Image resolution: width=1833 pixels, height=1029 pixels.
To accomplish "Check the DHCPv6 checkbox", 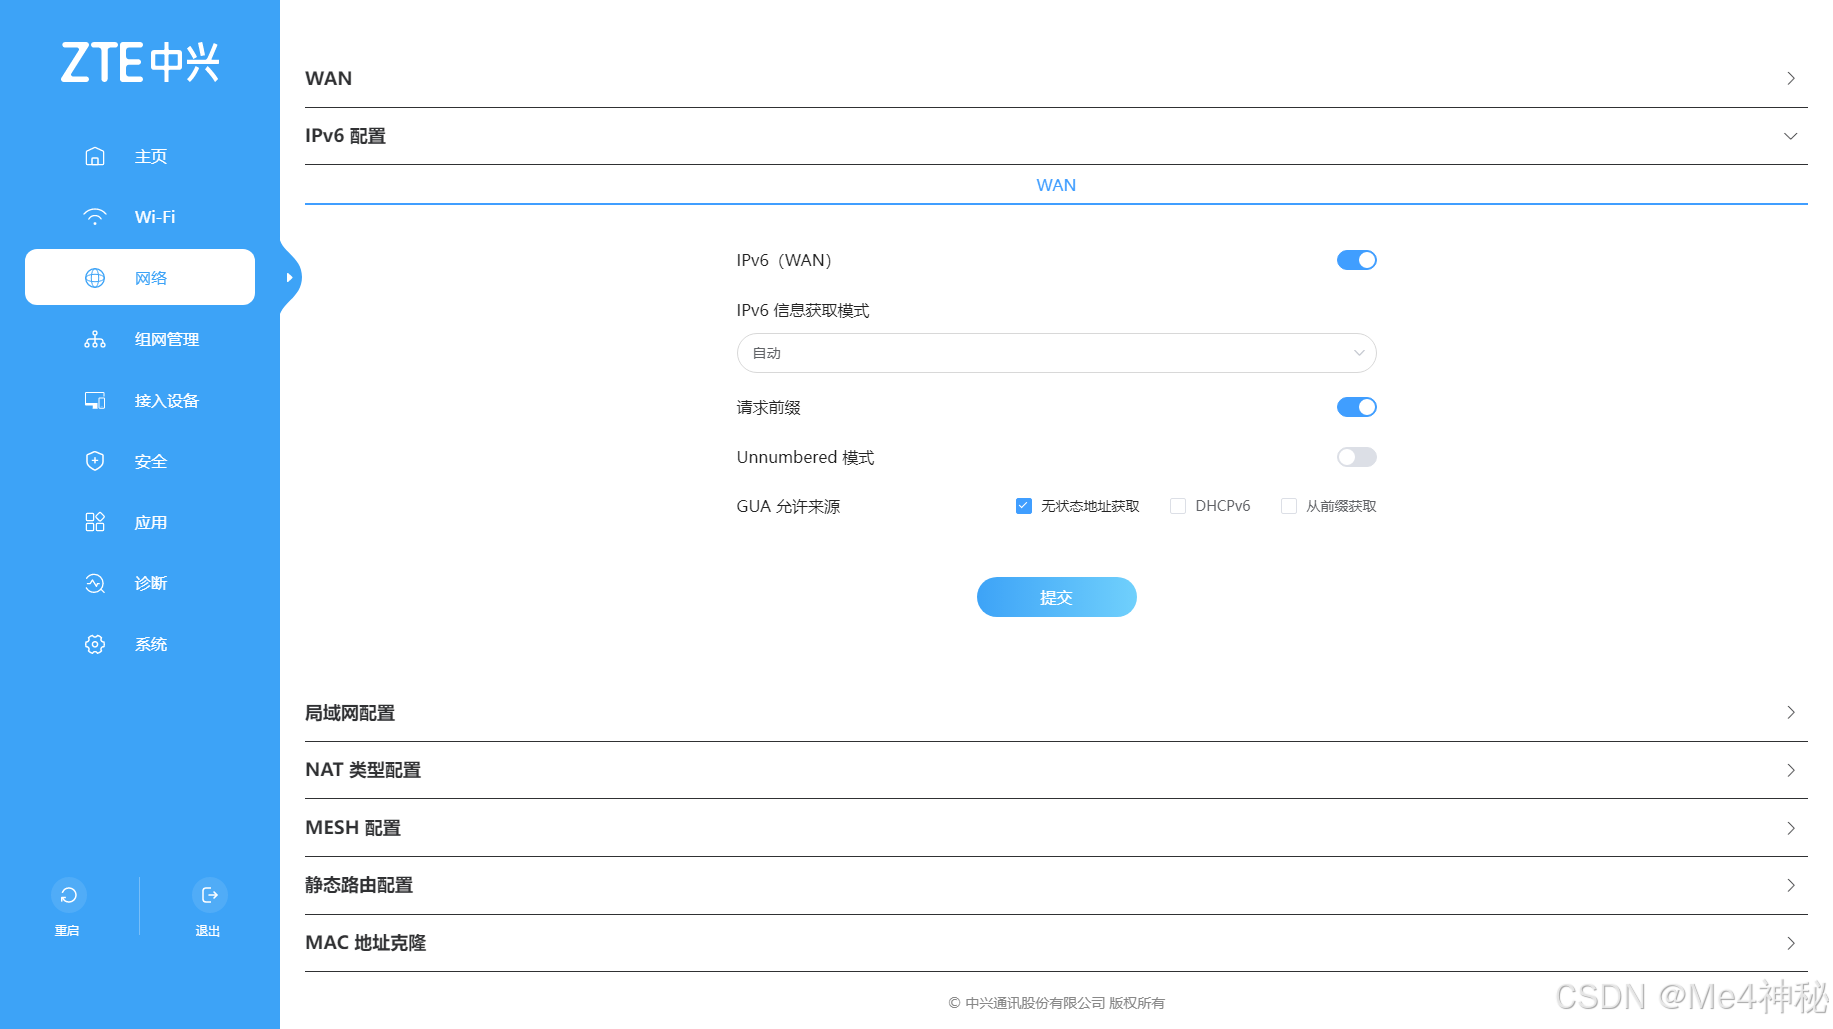I will [1178, 506].
